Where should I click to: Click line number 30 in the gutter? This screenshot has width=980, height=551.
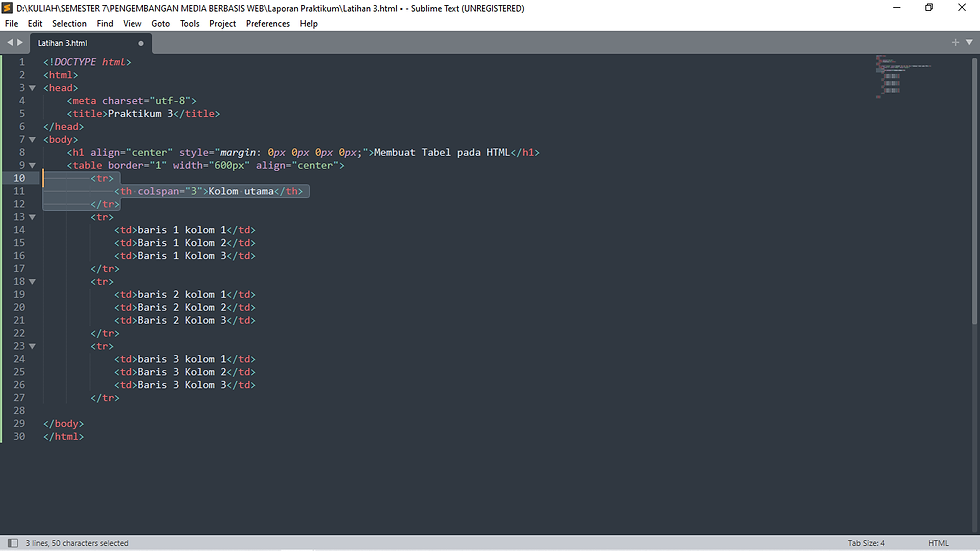[19, 436]
